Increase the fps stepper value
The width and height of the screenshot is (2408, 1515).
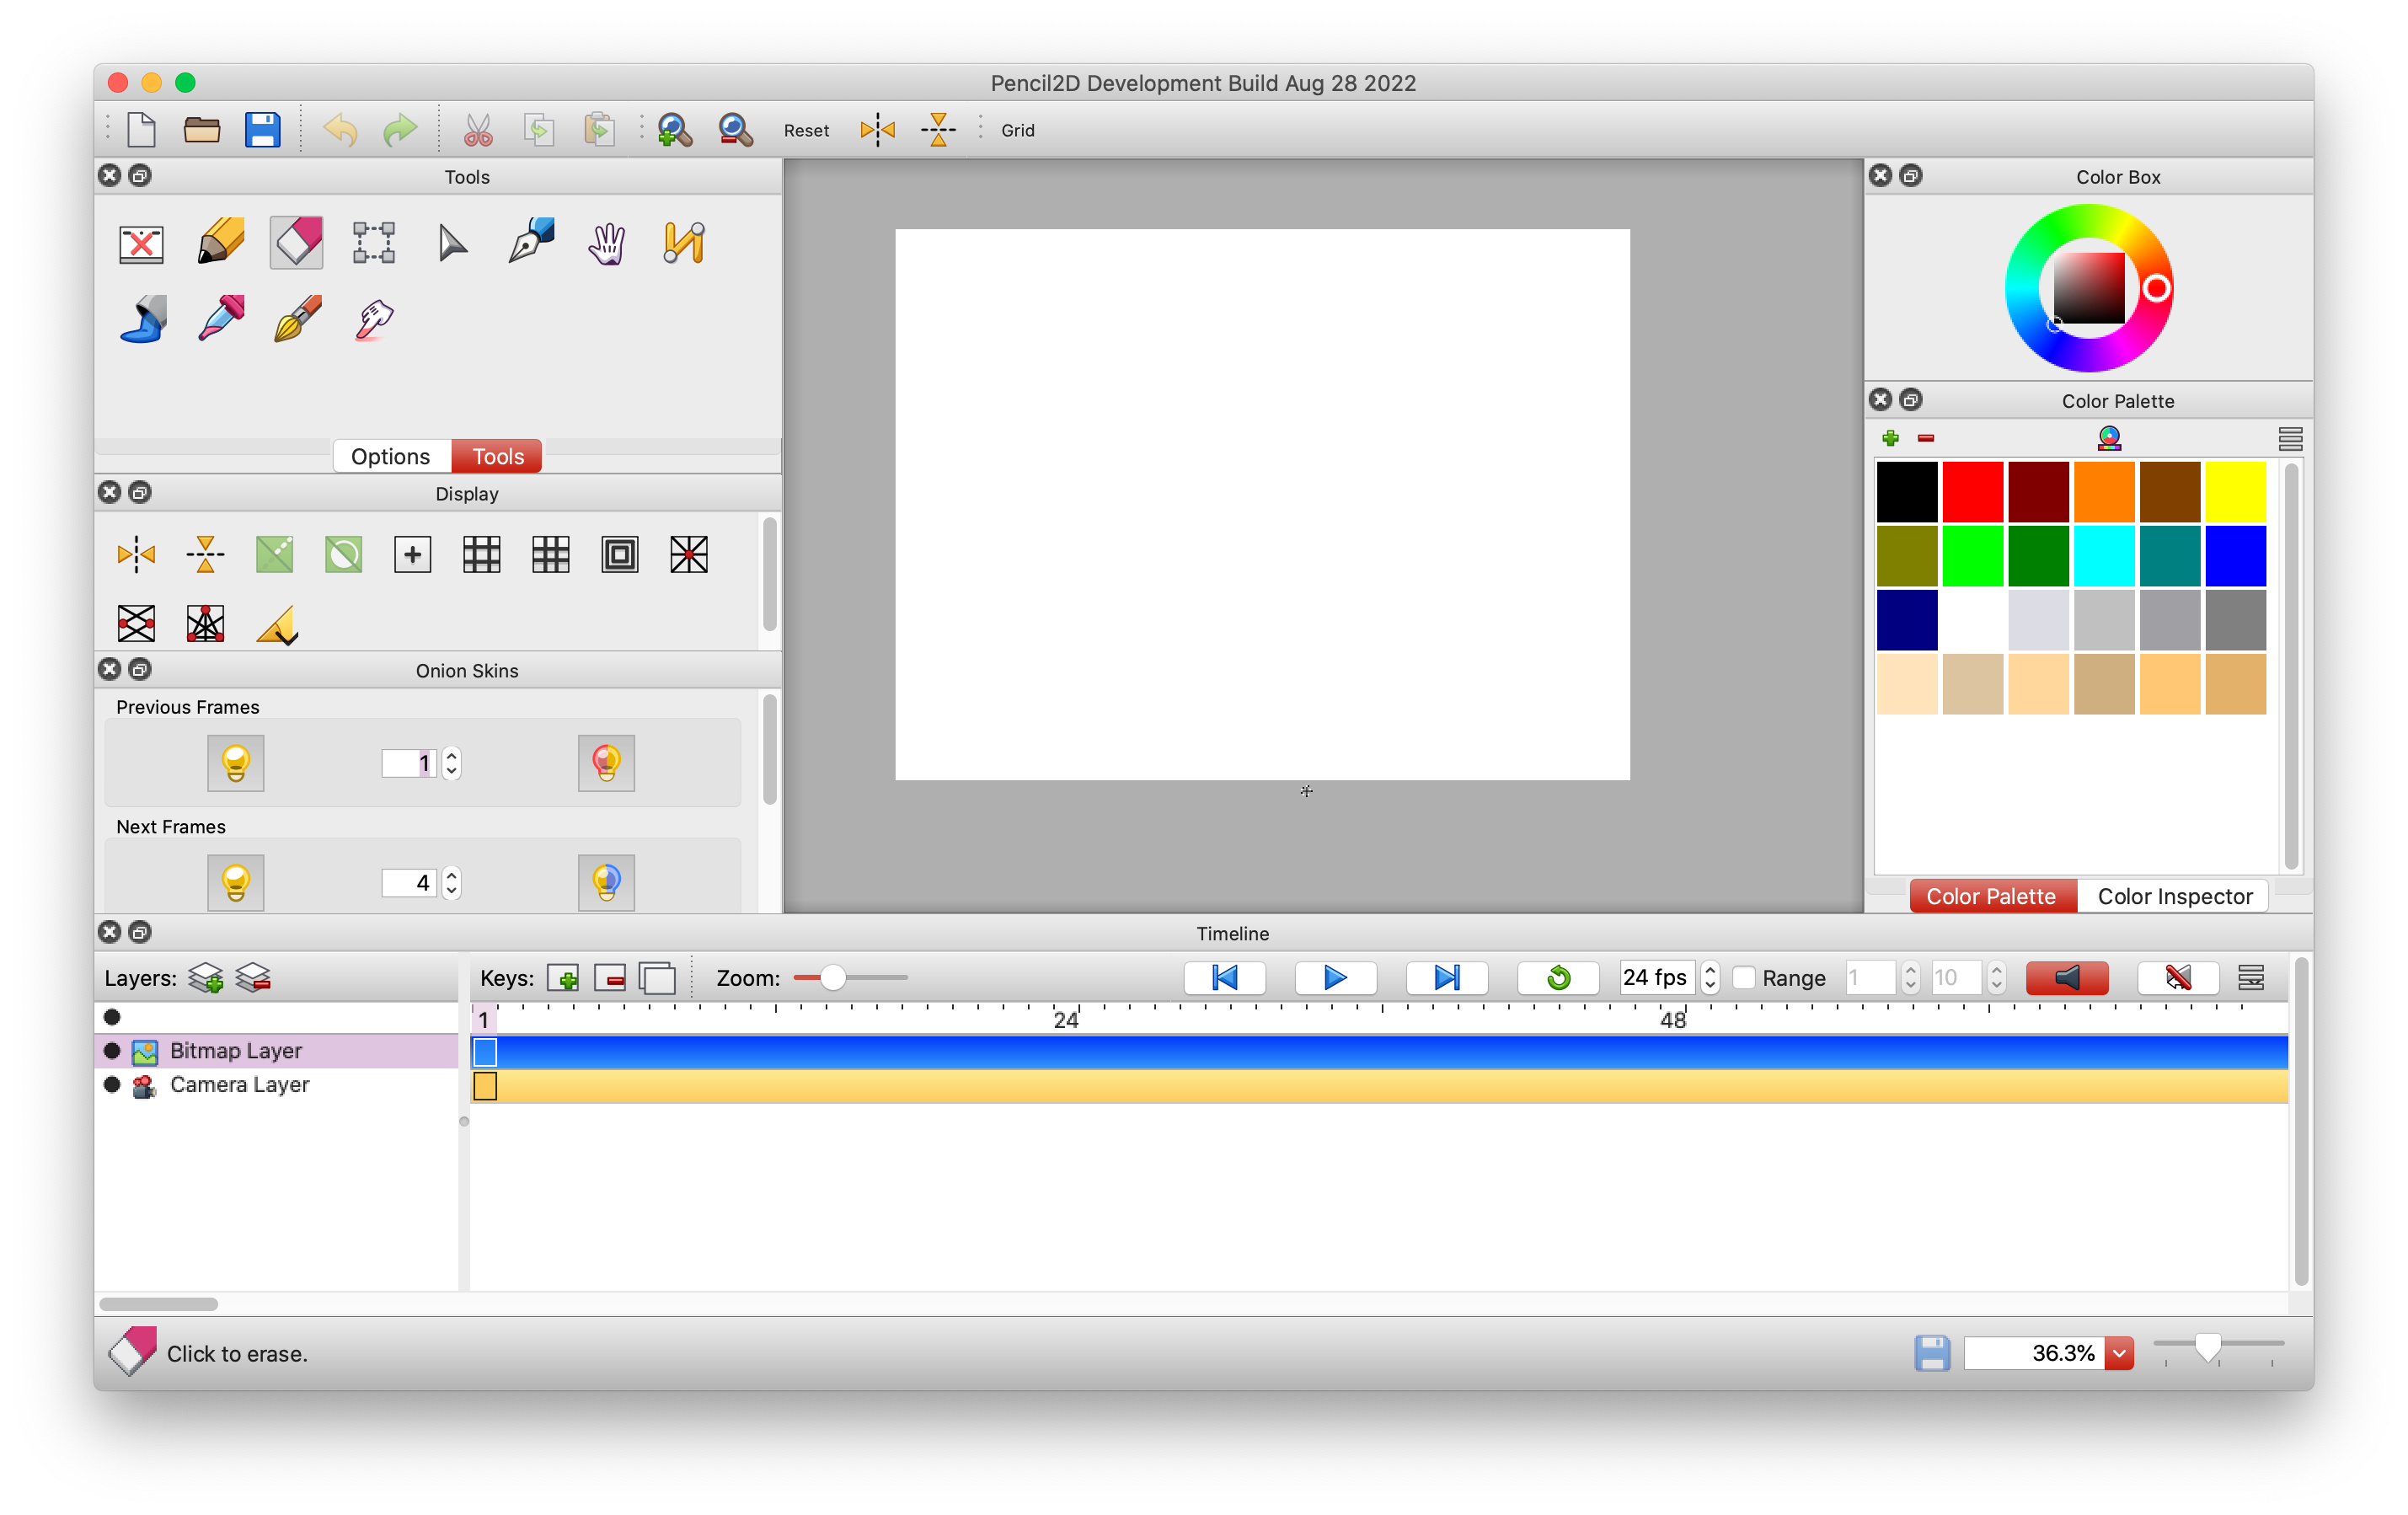[x=1710, y=970]
